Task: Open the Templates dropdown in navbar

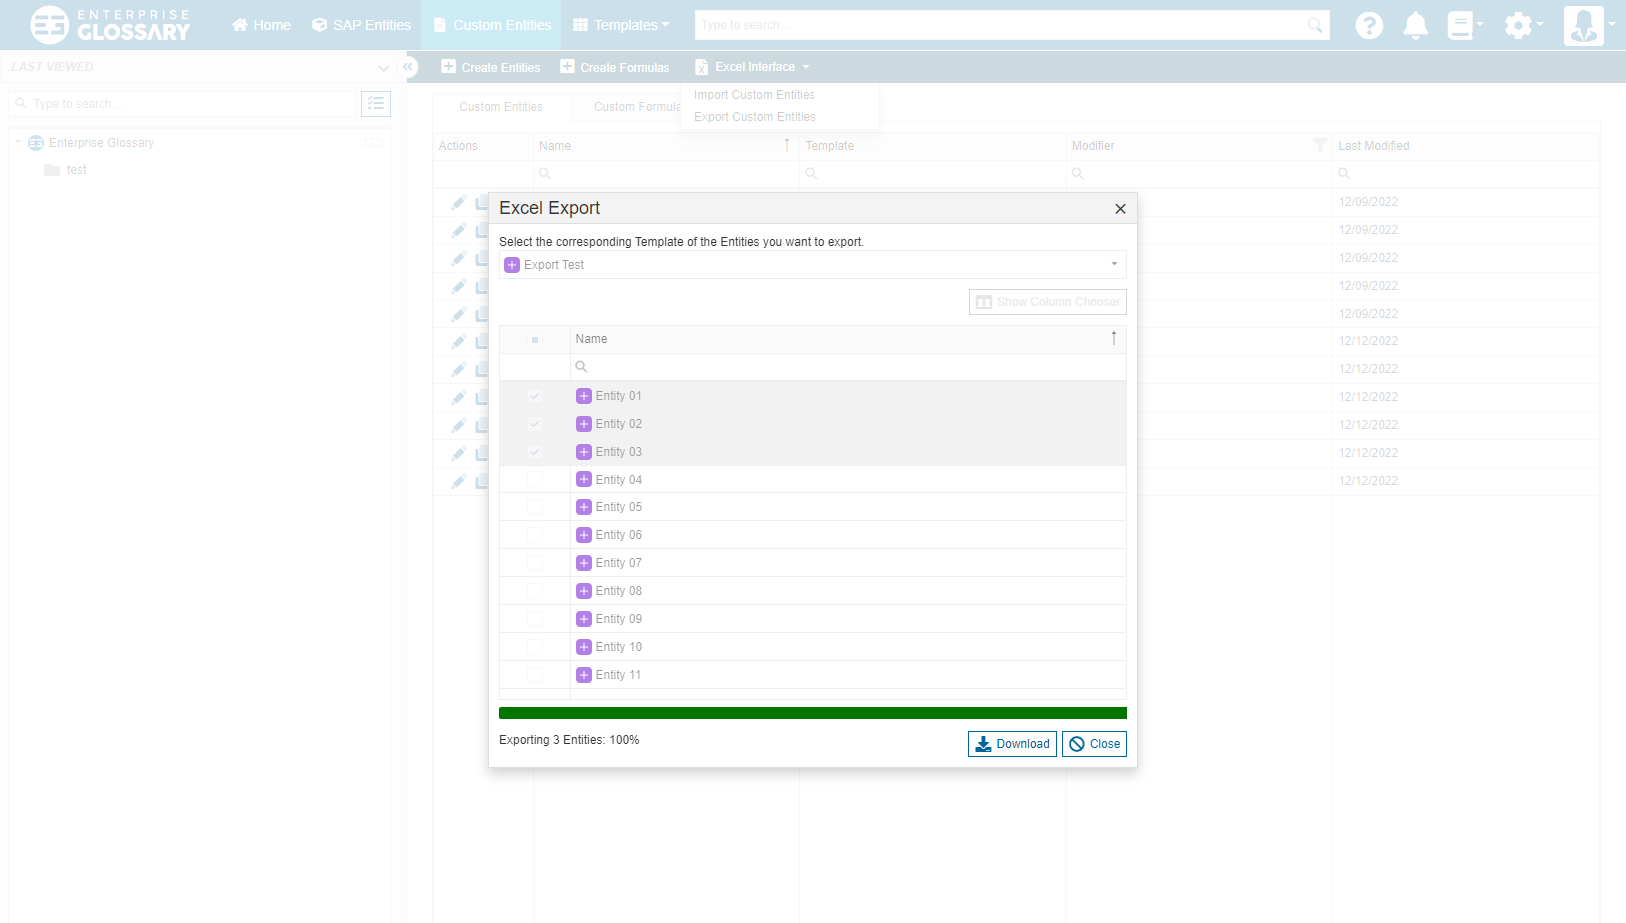Action: point(621,25)
